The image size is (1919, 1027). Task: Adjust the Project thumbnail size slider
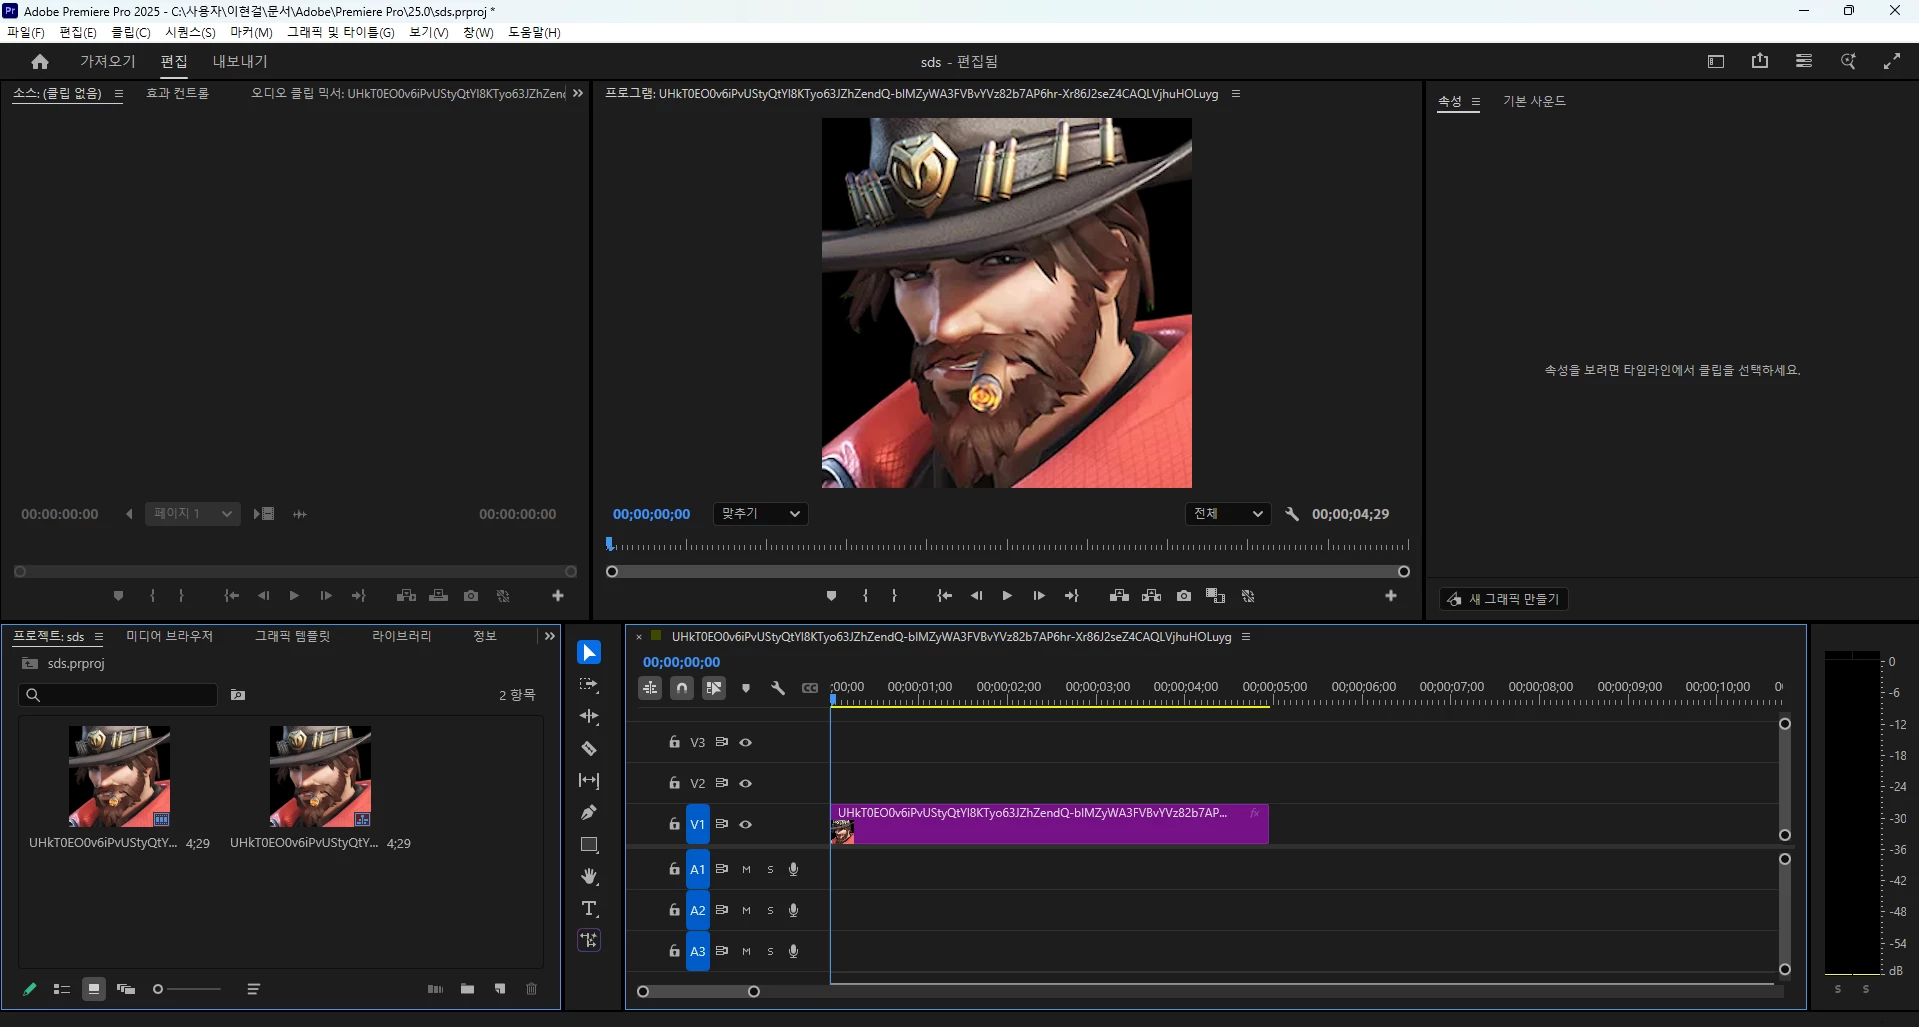coord(187,989)
